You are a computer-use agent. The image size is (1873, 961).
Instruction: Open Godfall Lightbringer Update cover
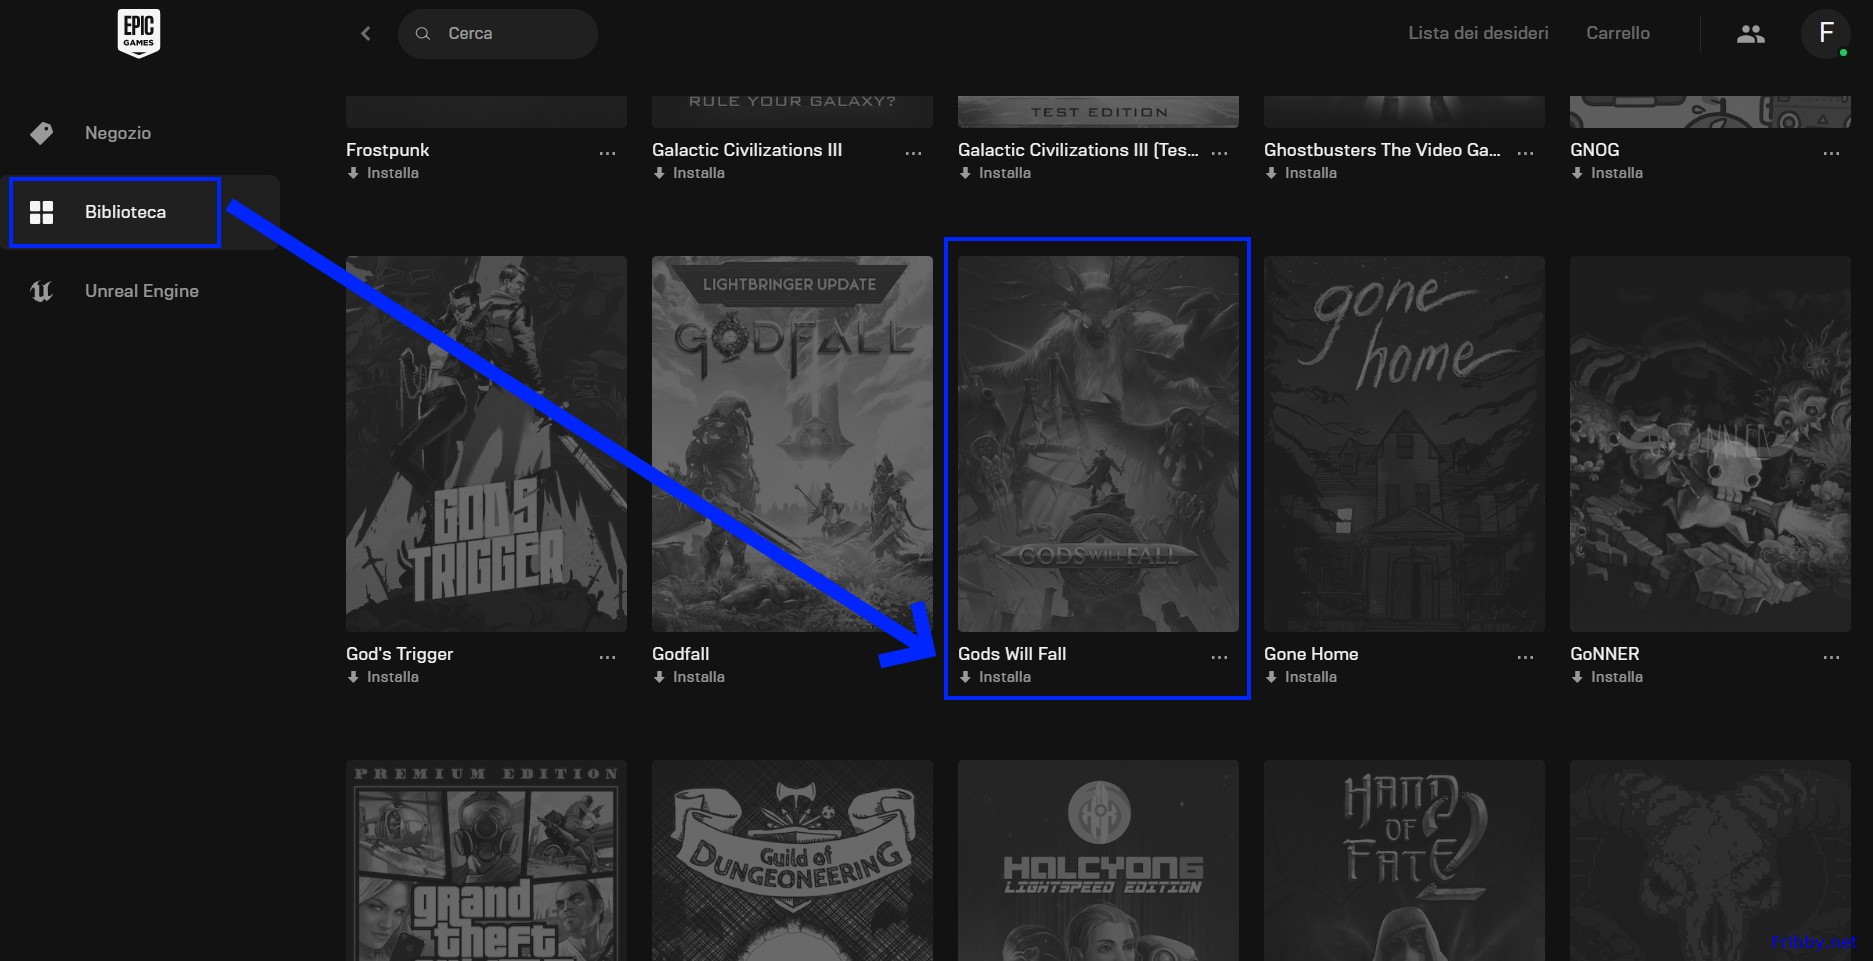792,444
